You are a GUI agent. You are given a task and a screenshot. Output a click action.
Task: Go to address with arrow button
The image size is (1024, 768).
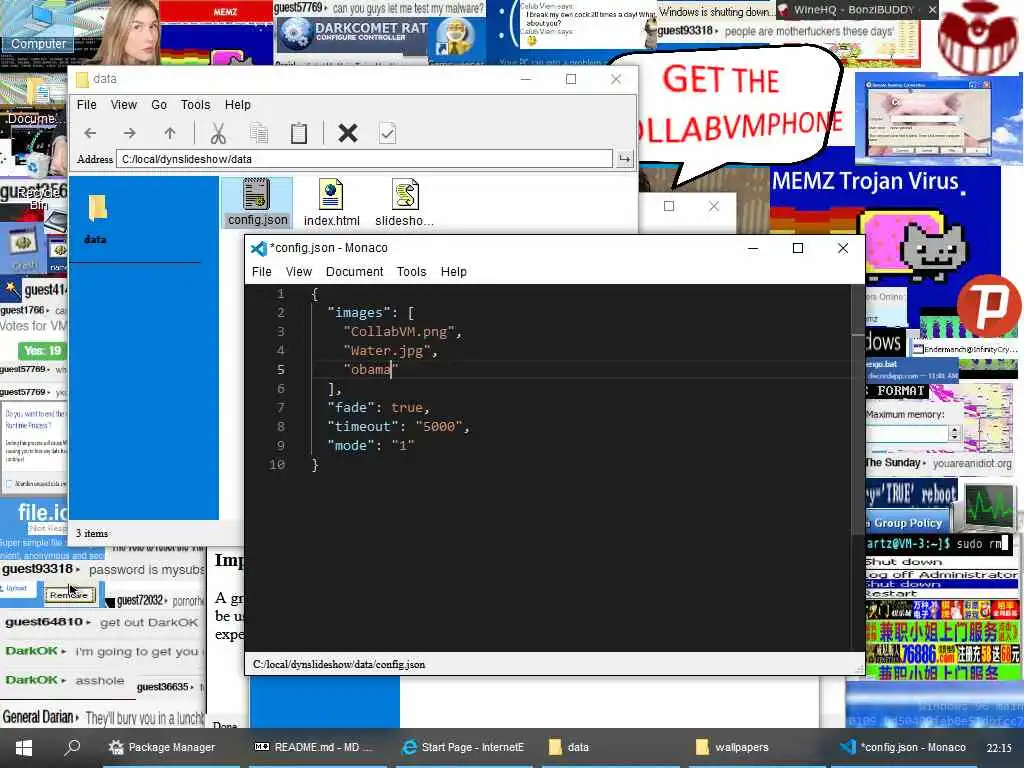pos(624,159)
